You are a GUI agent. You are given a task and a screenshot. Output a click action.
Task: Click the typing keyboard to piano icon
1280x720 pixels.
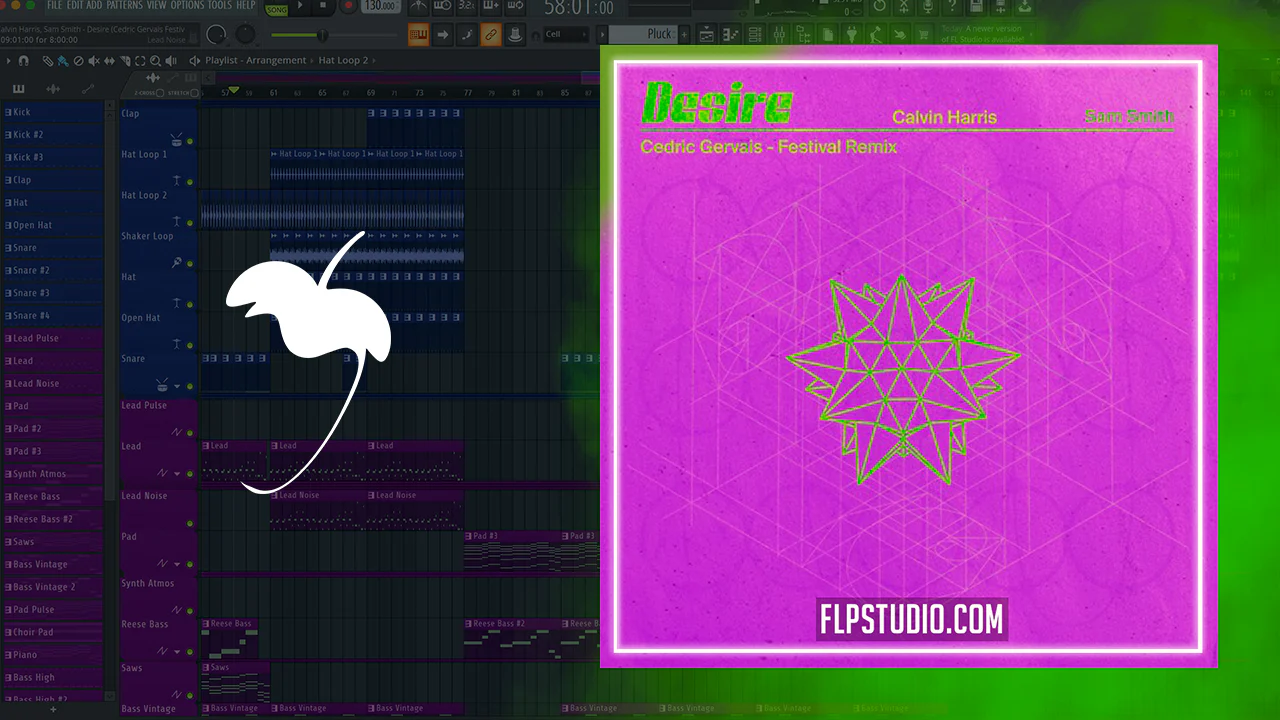click(419, 35)
